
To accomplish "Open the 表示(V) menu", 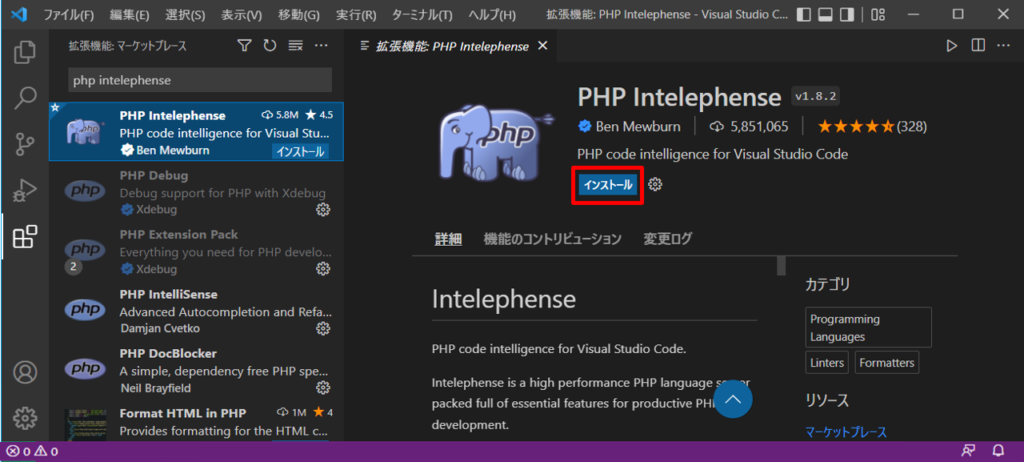I will pyautogui.click(x=241, y=14).
